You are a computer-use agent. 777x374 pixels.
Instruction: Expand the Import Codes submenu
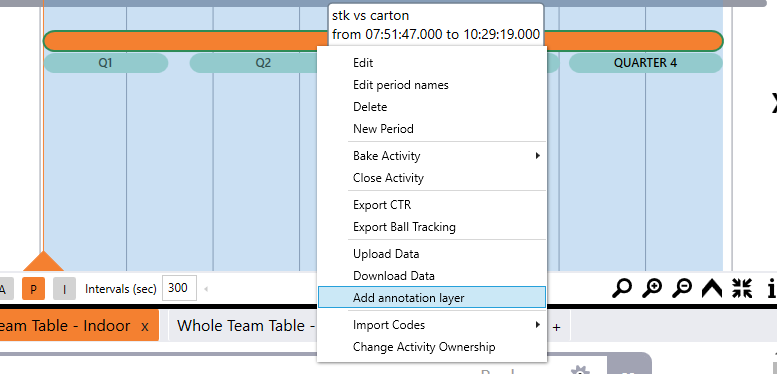click(x=431, y=325)
